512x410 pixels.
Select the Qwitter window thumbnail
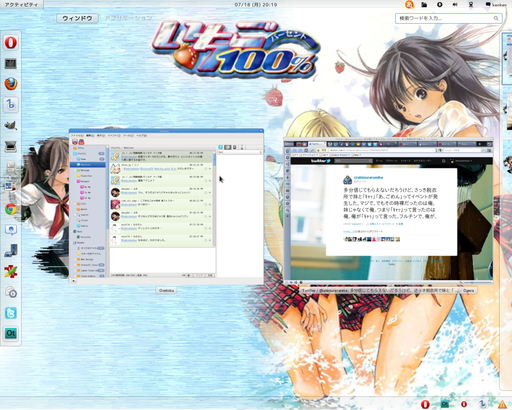(x=166, y=206)
